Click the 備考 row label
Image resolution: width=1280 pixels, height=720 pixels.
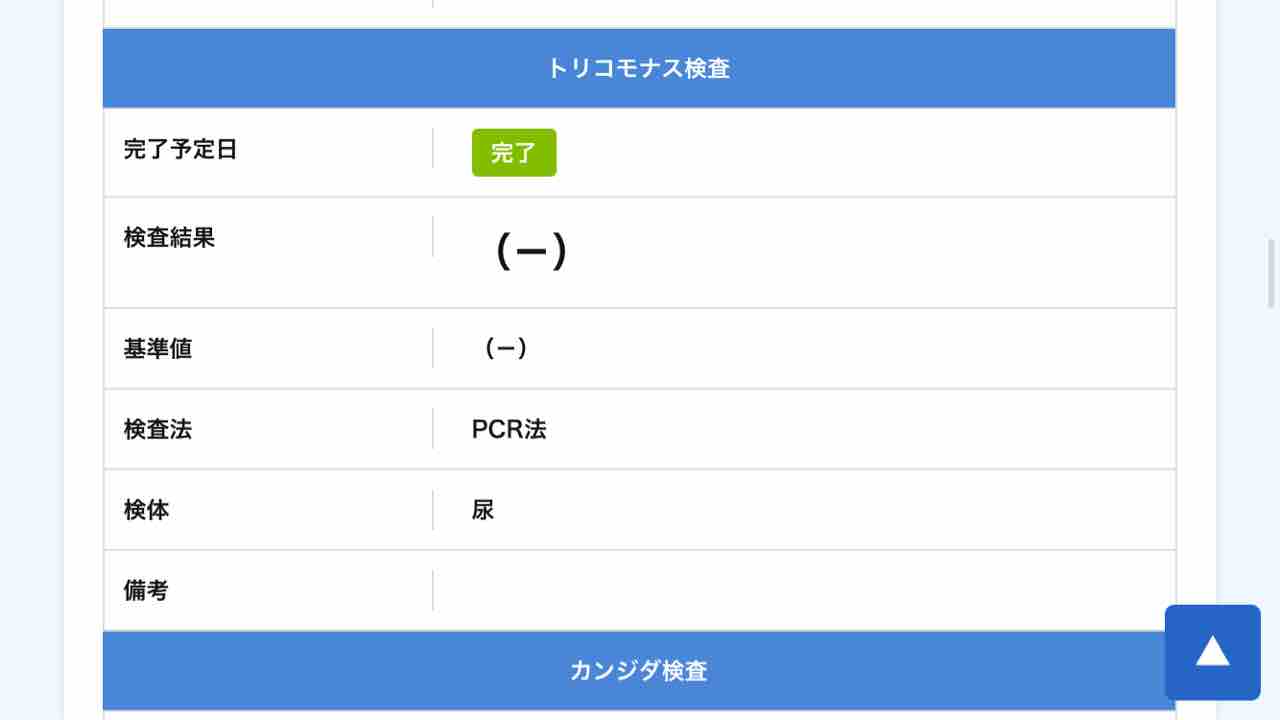pos(146,591)
